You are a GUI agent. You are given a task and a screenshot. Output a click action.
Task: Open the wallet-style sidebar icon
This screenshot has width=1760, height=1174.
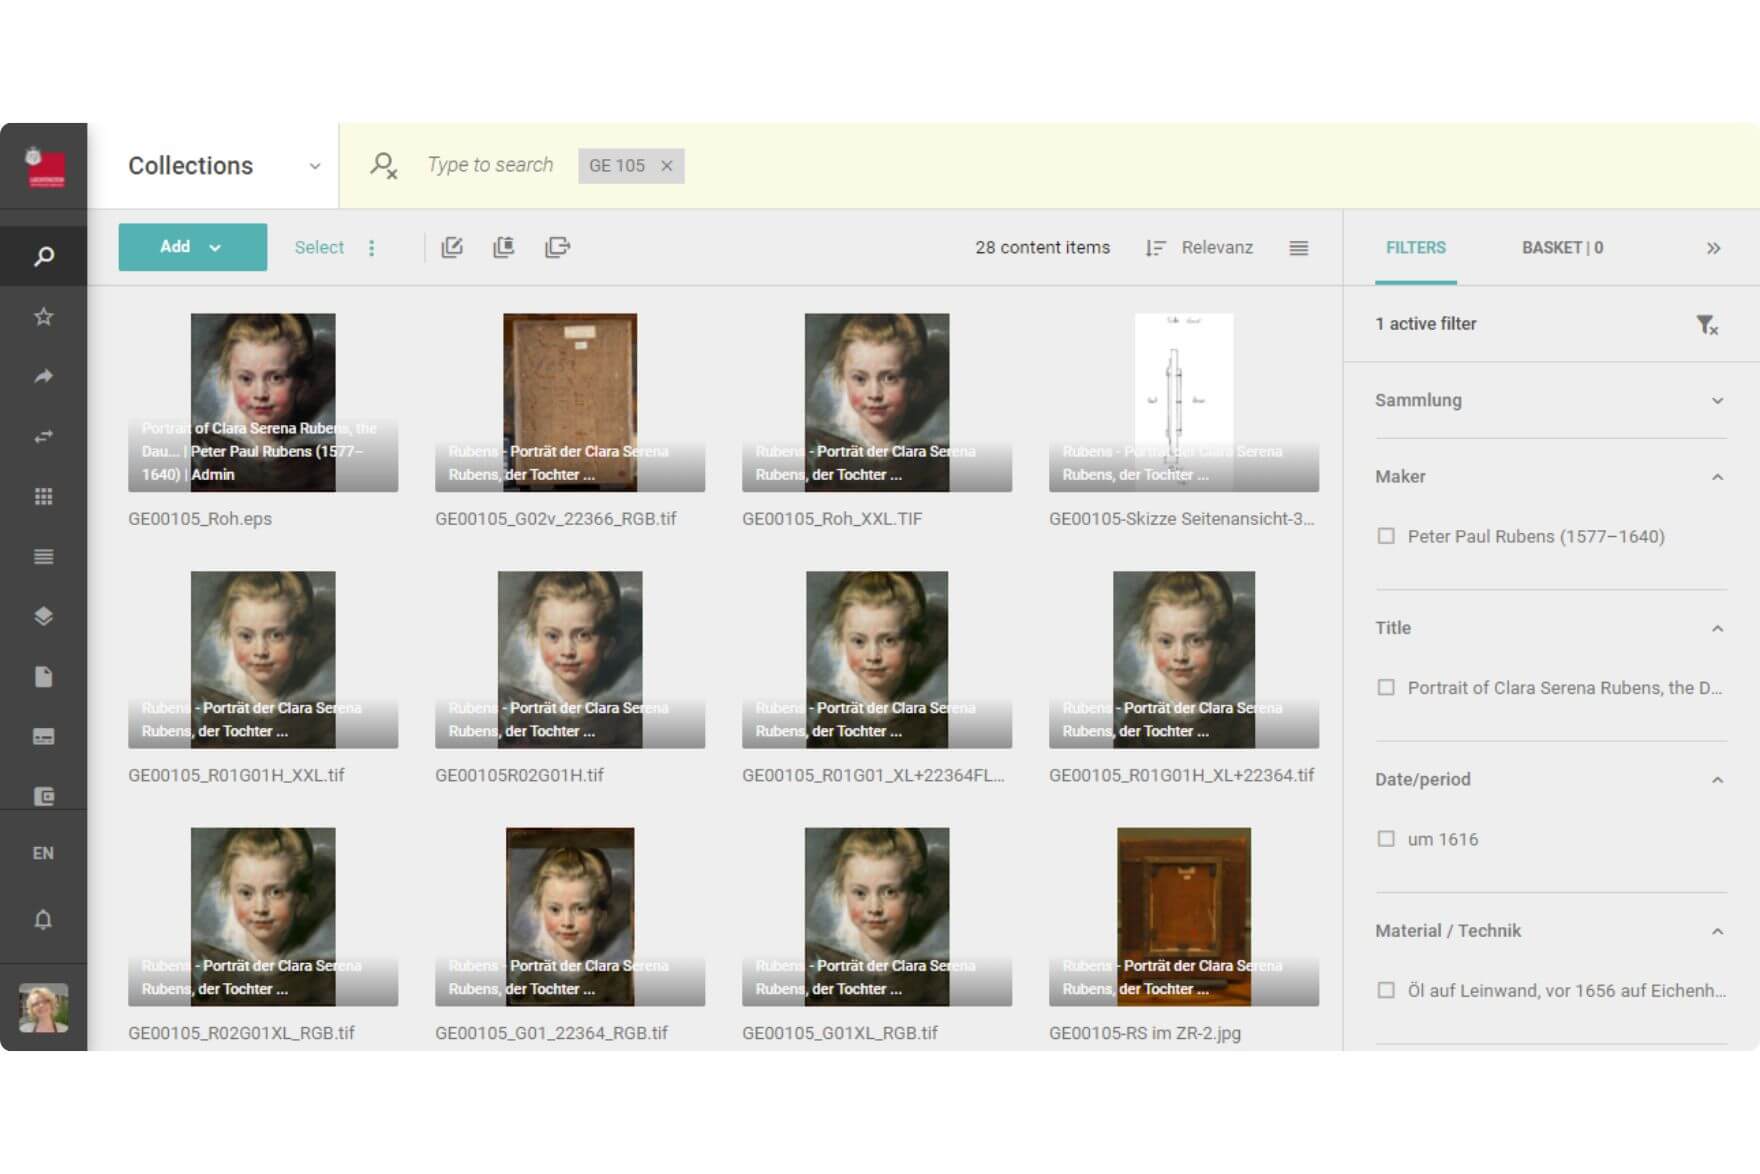pos(43,796)
